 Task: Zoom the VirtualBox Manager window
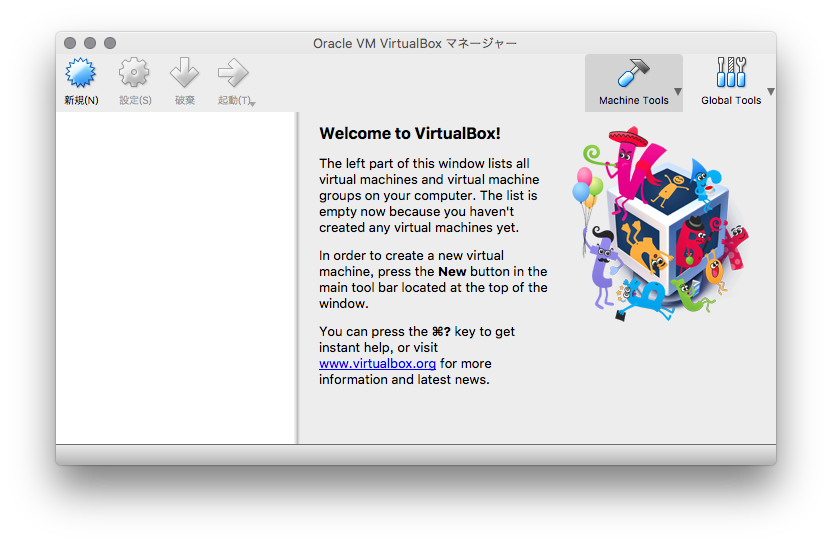(x=110, y=43)
